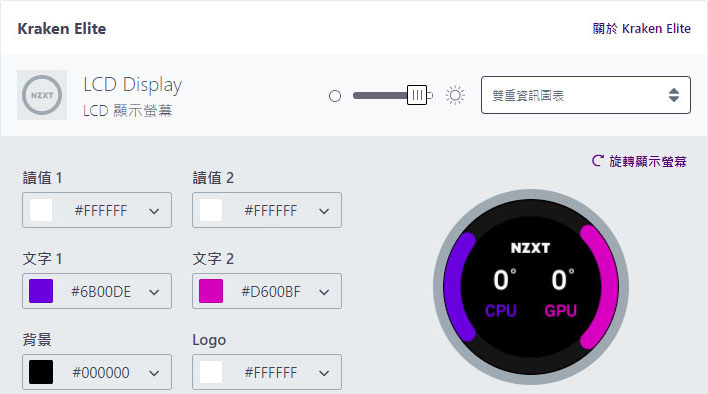The width and height of the screenshot is (708, 394).
Task: Click the high brightness sun icon
Action: (455, 95)
